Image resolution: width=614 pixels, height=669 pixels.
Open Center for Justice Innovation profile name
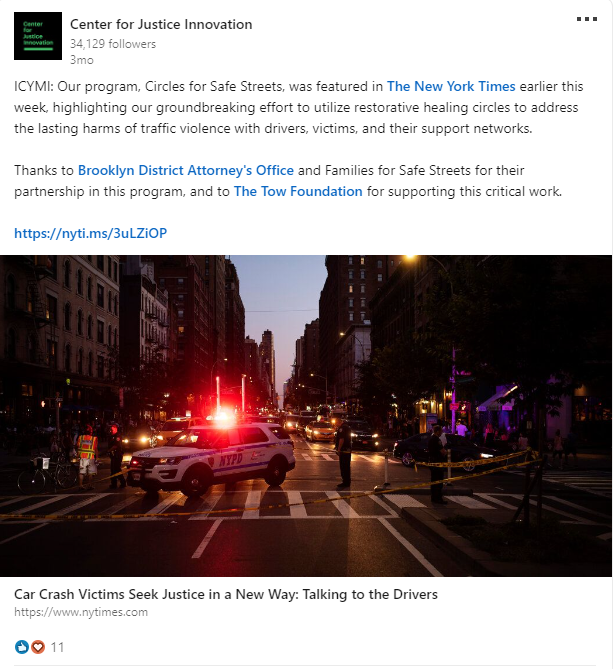[161, 24]
